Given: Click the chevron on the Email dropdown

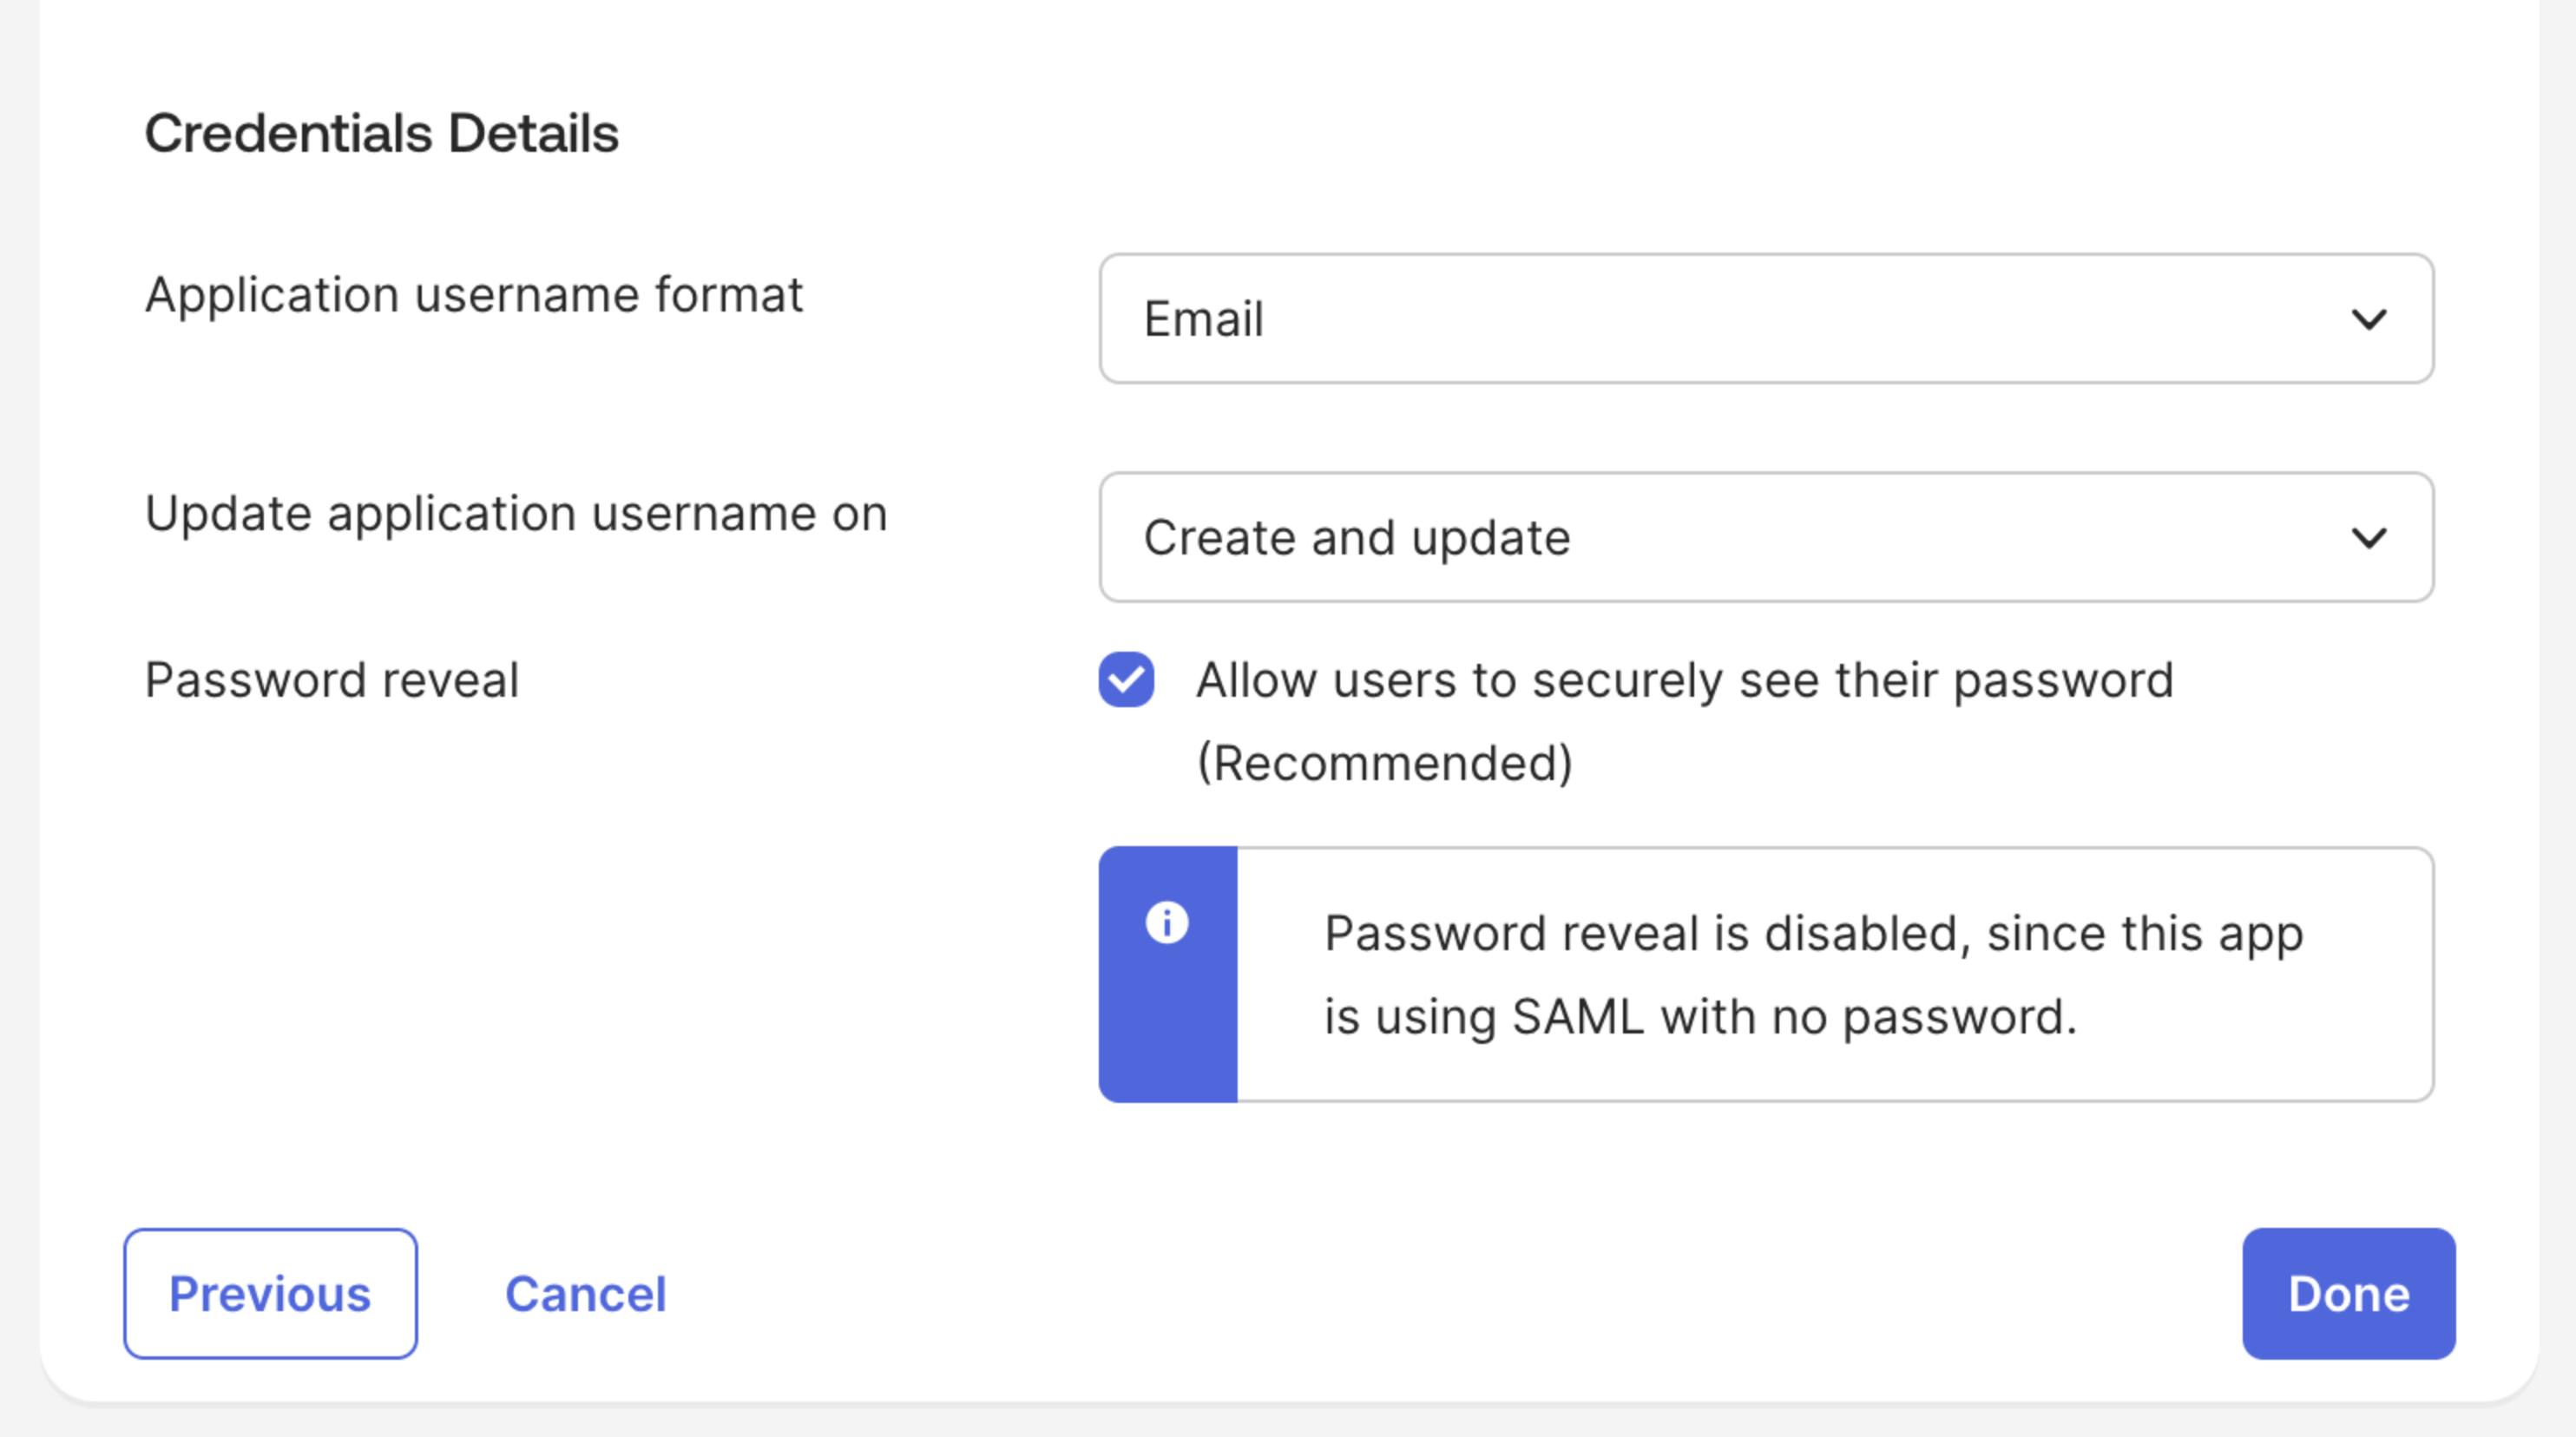Looking at the screenshot, I should pos(2371,319).
